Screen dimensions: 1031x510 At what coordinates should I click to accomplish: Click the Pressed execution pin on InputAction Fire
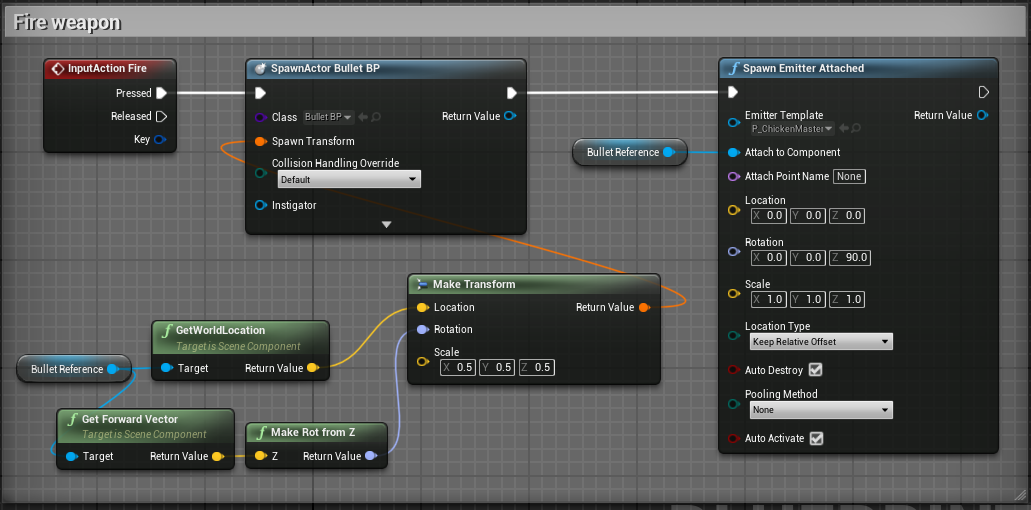(161, 93)
